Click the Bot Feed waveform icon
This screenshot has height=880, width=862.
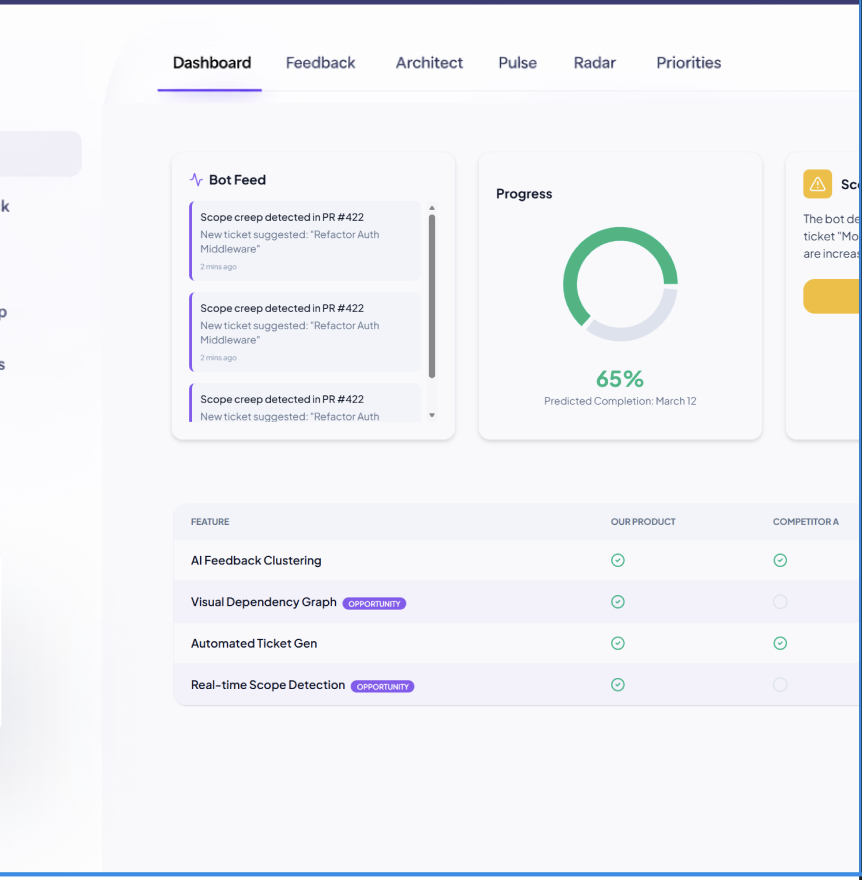click(196, 179)
